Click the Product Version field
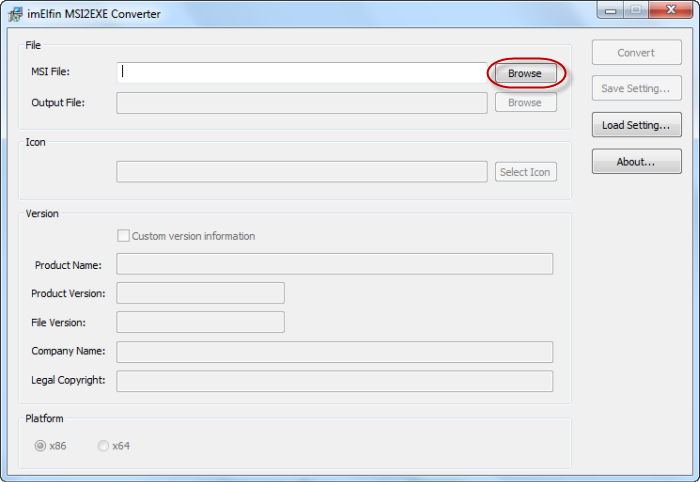700x482 pixels. click(200, 293)
